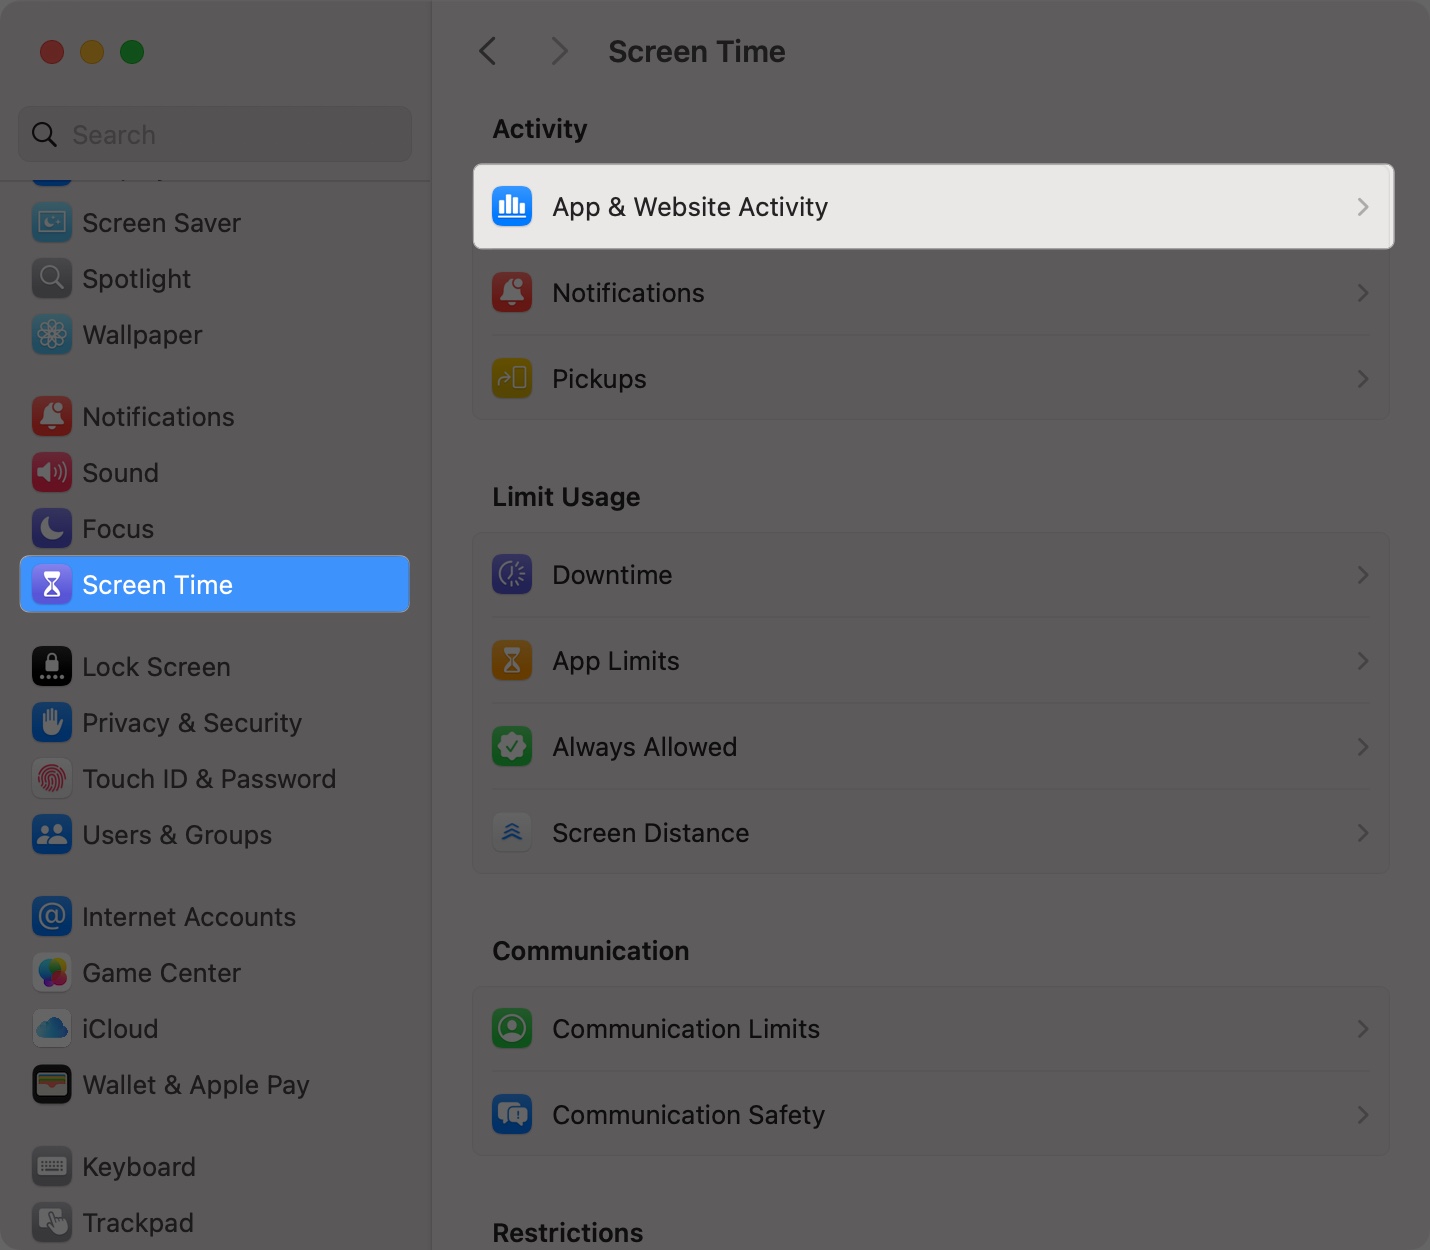Click the Communication Safety icon

point(512,1114)
